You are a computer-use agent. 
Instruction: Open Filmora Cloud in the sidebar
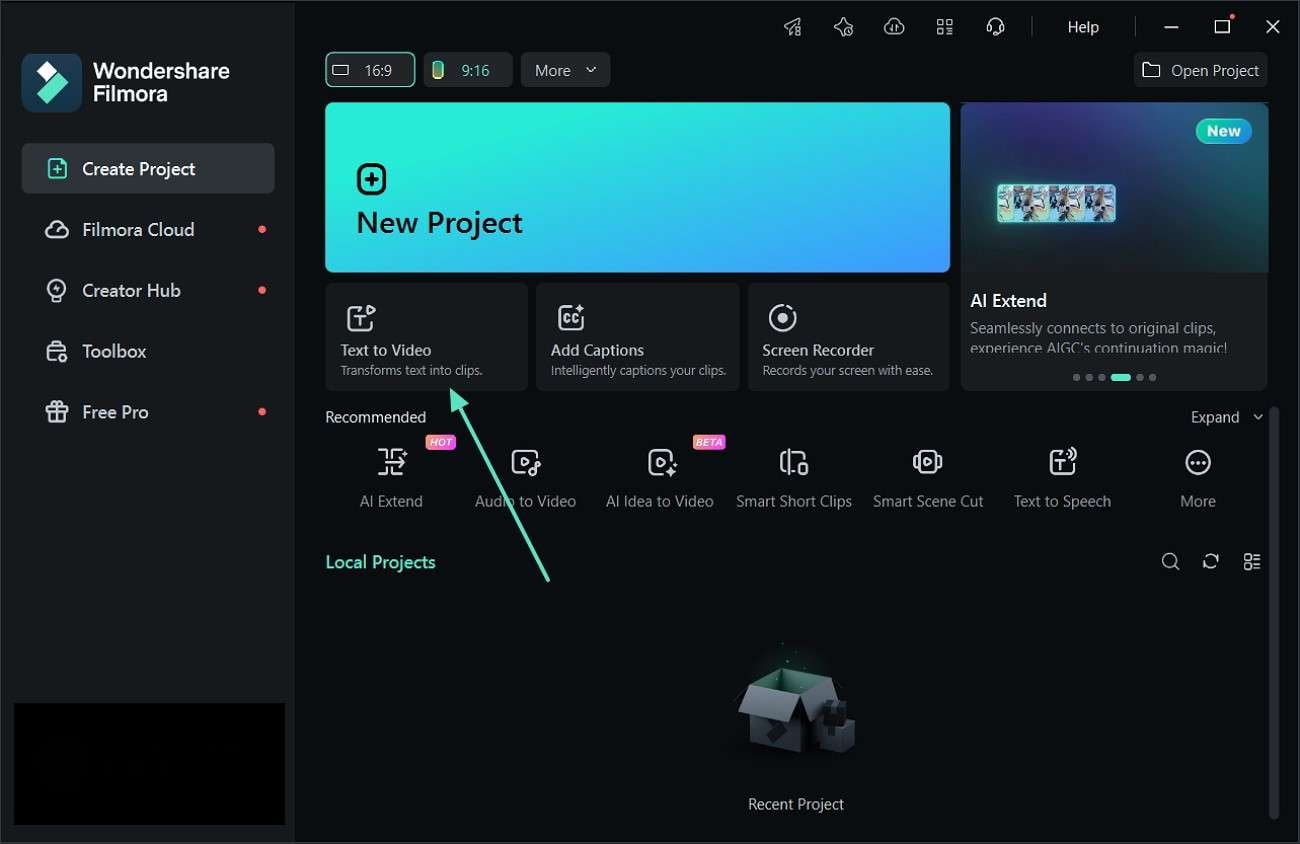(148, 230)
